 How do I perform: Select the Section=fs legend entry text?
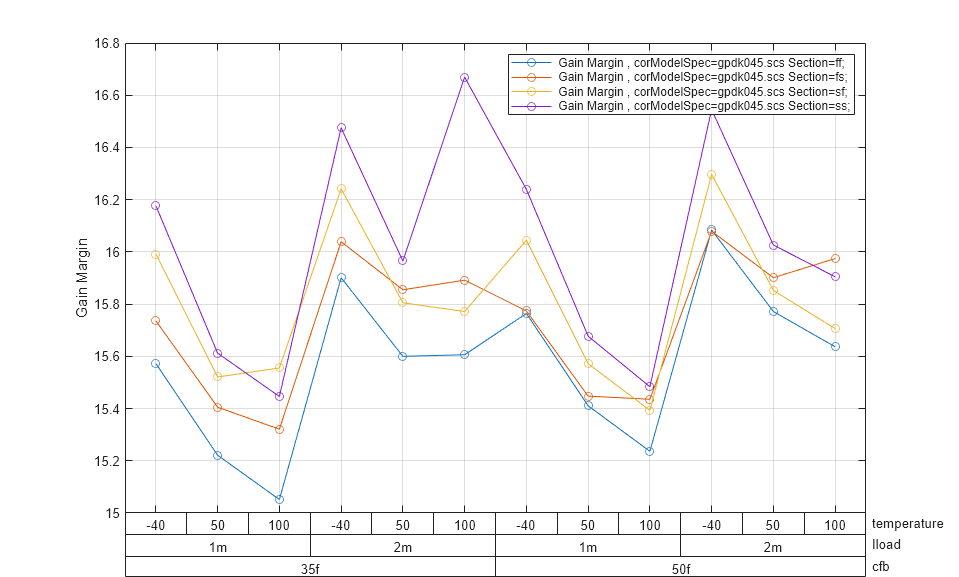pos(705,76)
